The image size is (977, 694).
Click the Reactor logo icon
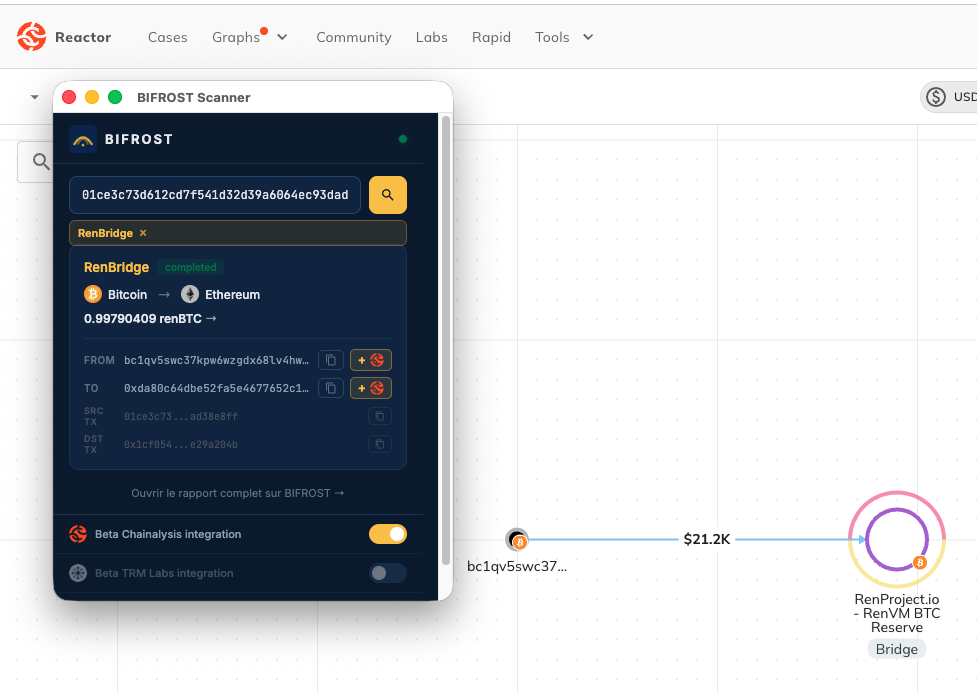(31, 37)
